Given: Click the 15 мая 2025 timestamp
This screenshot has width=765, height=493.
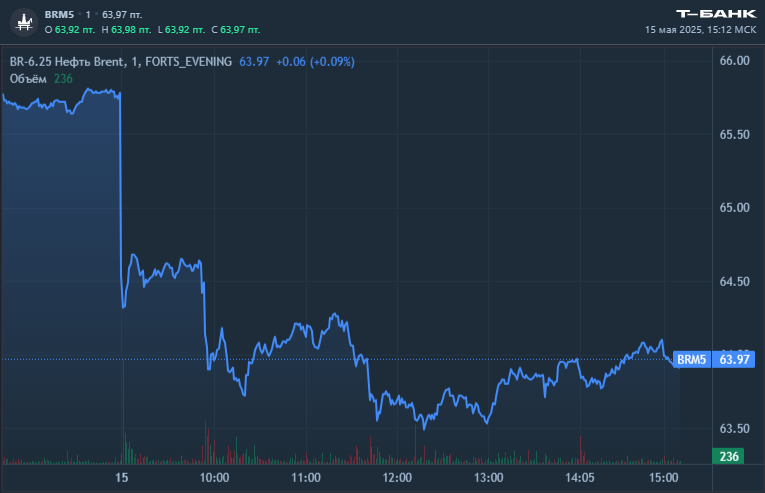Looking at the screenshot, I should click(x=703, y=30).
